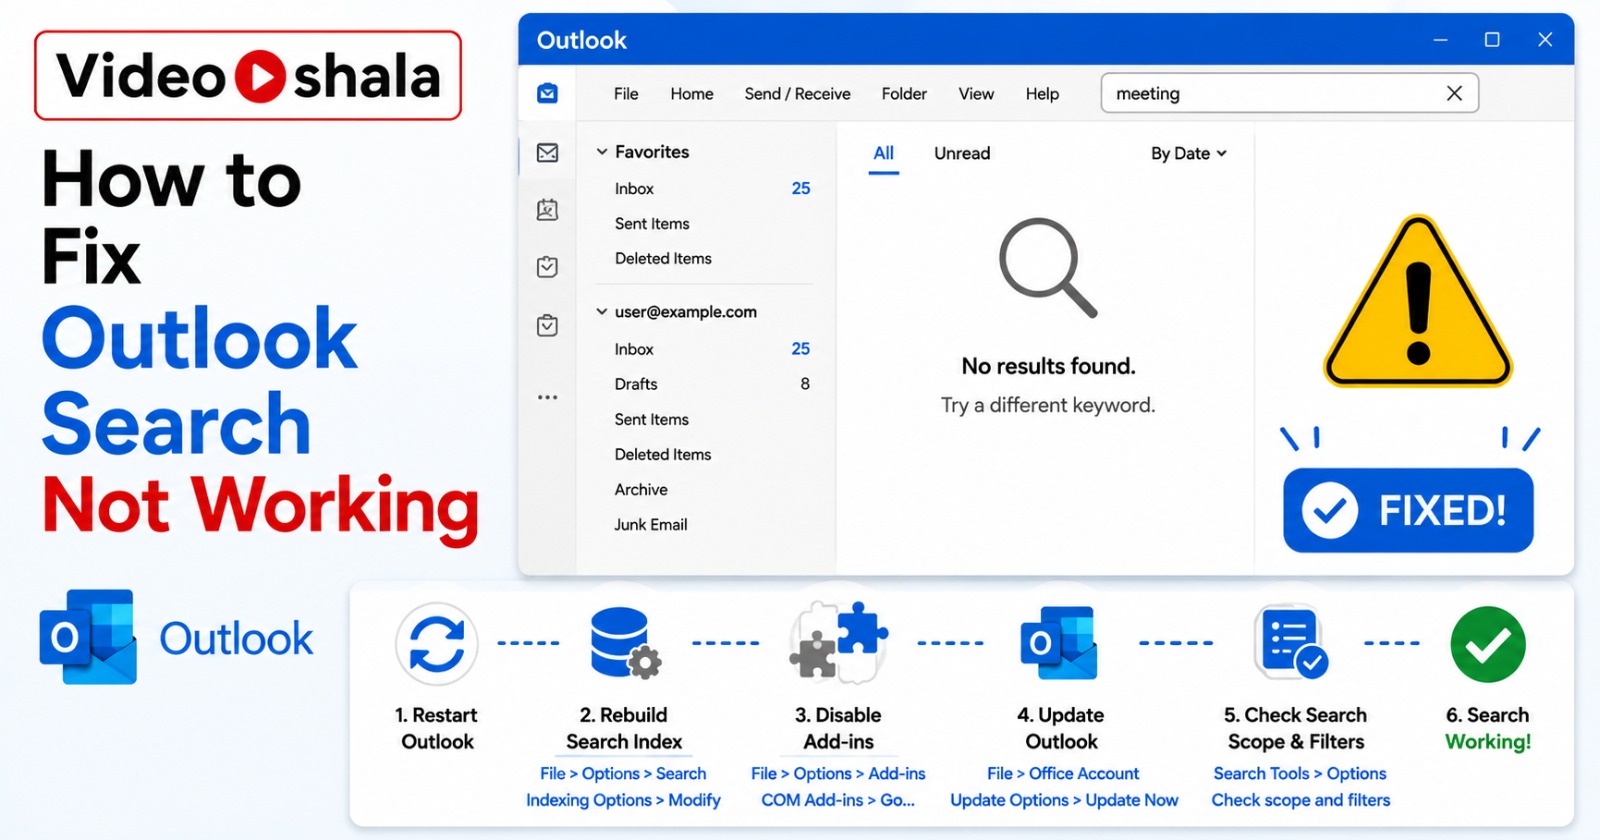Clear the search box with the X
Viewport: 1600px width, 840px height.
[1454, 93]
